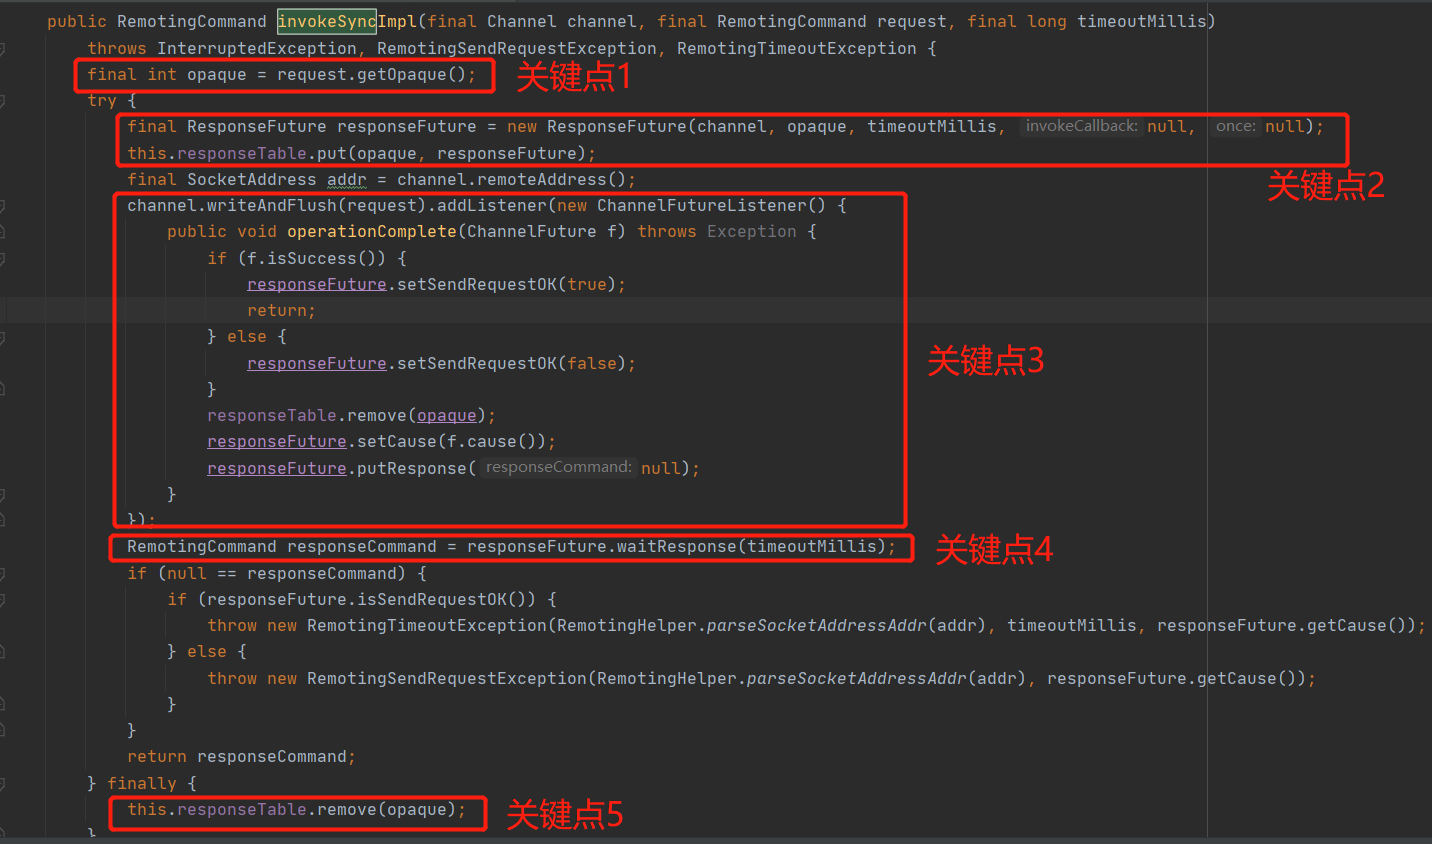Fold the channel.writeAndFlush listener block in gutter
The image size is (1432, 844).
[3, 206]
